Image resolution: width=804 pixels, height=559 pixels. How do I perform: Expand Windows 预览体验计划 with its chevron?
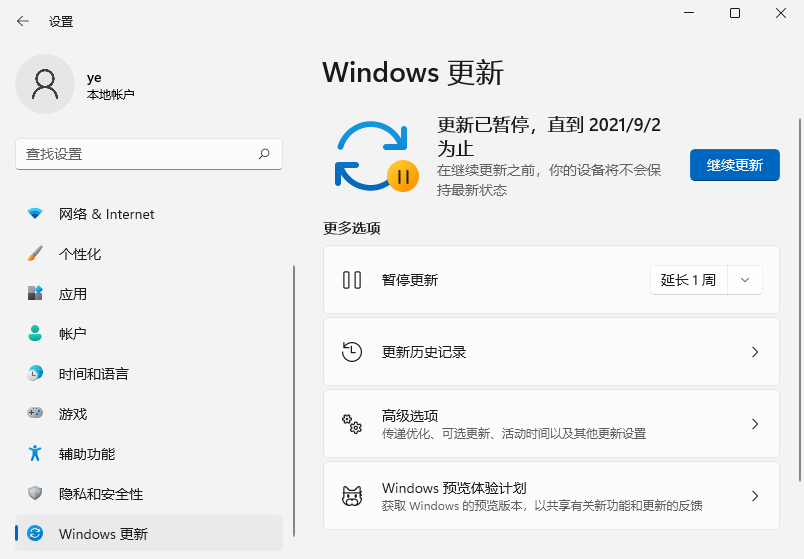tap(755, 496)
